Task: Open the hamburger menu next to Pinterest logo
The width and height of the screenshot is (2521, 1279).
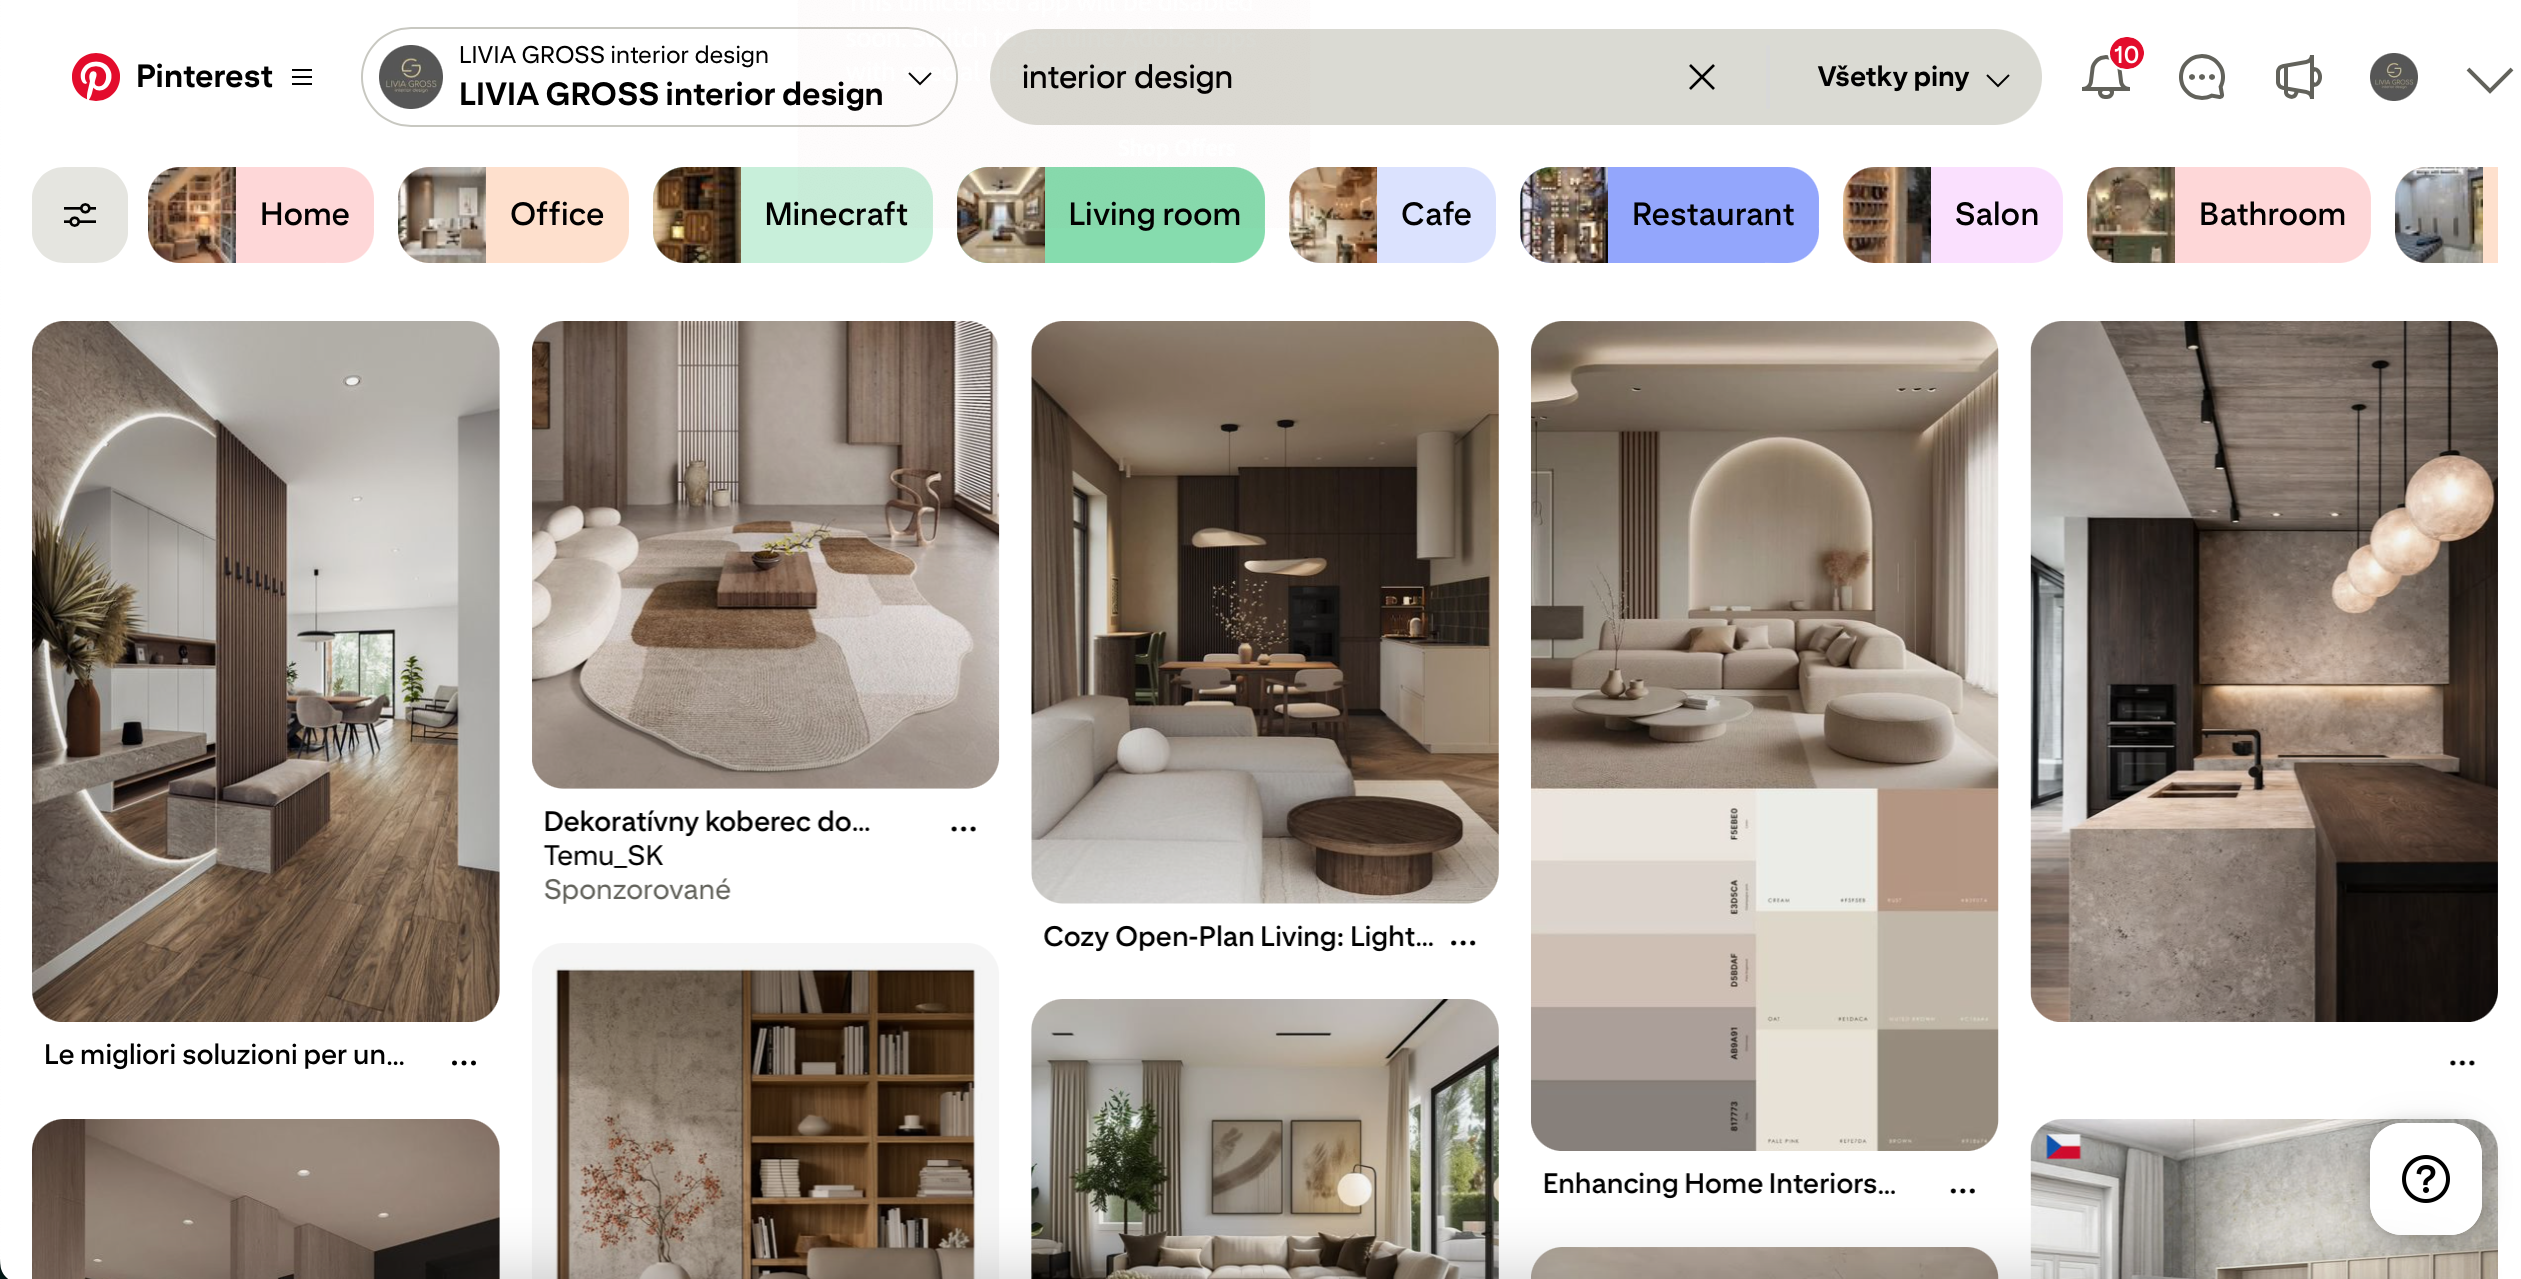Action: (301, 76)
